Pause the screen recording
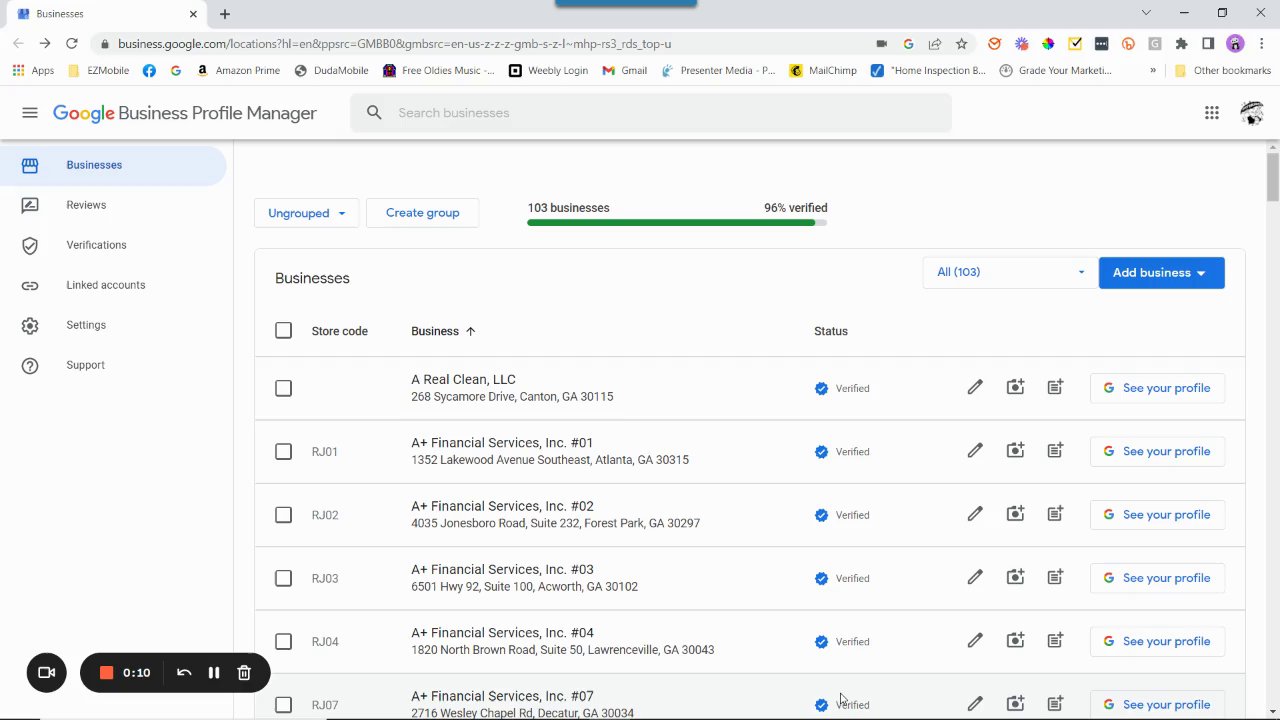 pyautogui.click(x=213, y=673)
